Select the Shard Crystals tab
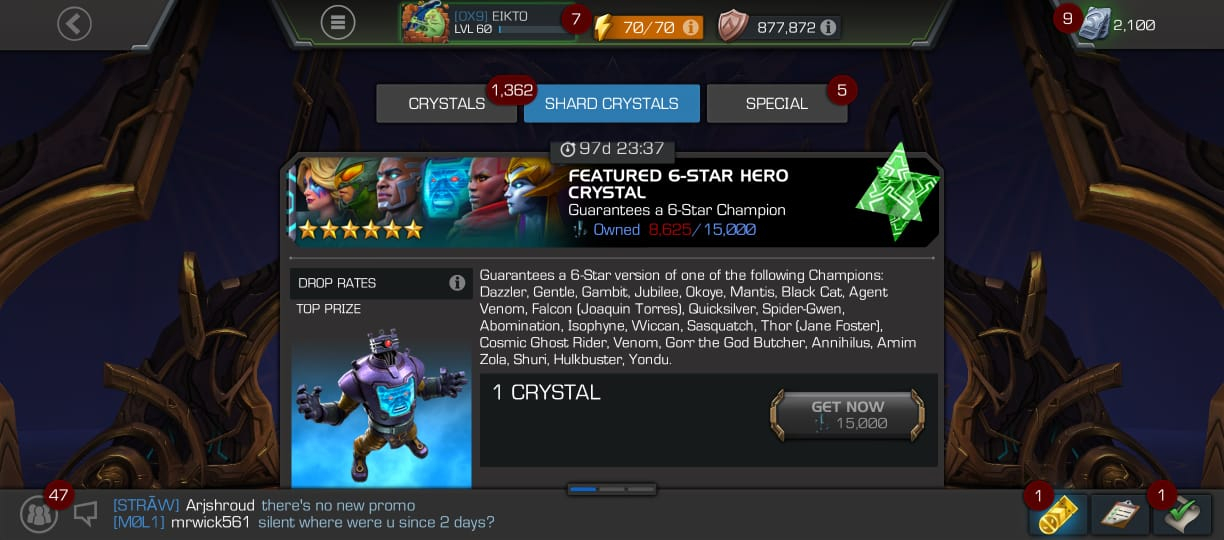 point(611,104)
